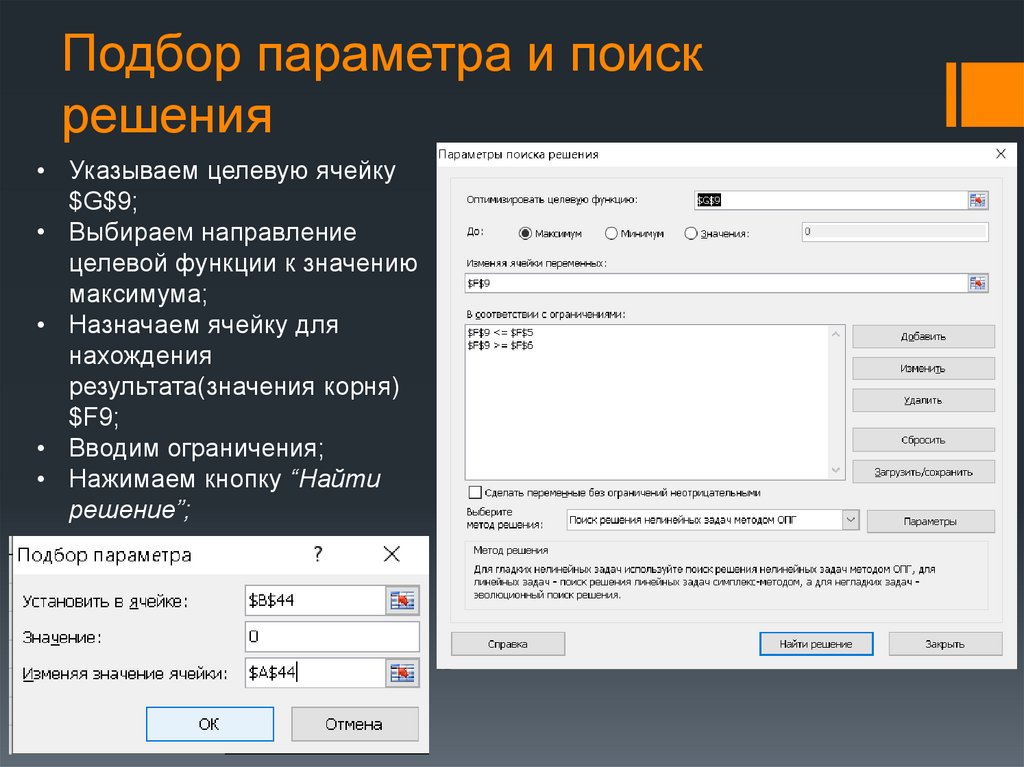Click the question mark help icon in Подбор параметра
The width and height of the screenshot is (1024, 767).
(318, 554)
